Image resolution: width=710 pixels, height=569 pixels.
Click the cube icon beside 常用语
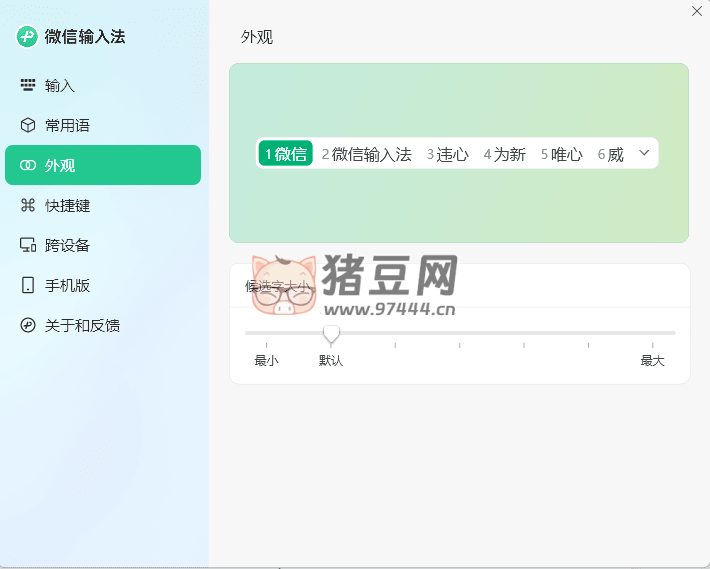click(28, 125)
